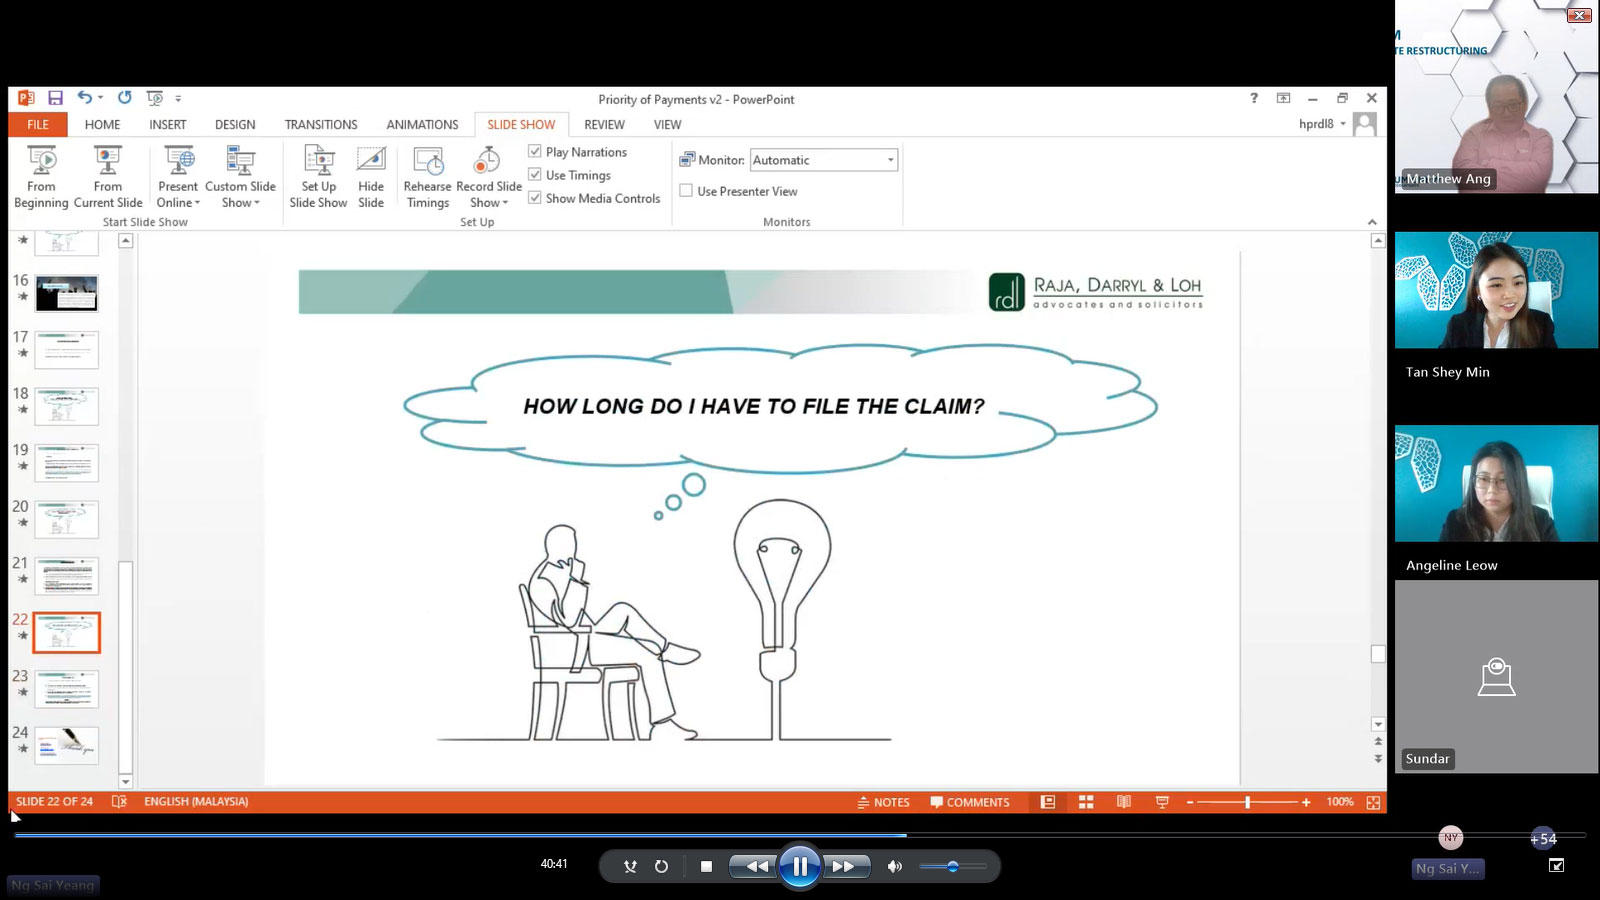Open the FILE tab
The image size is (1600, 900).
(38, 124)
